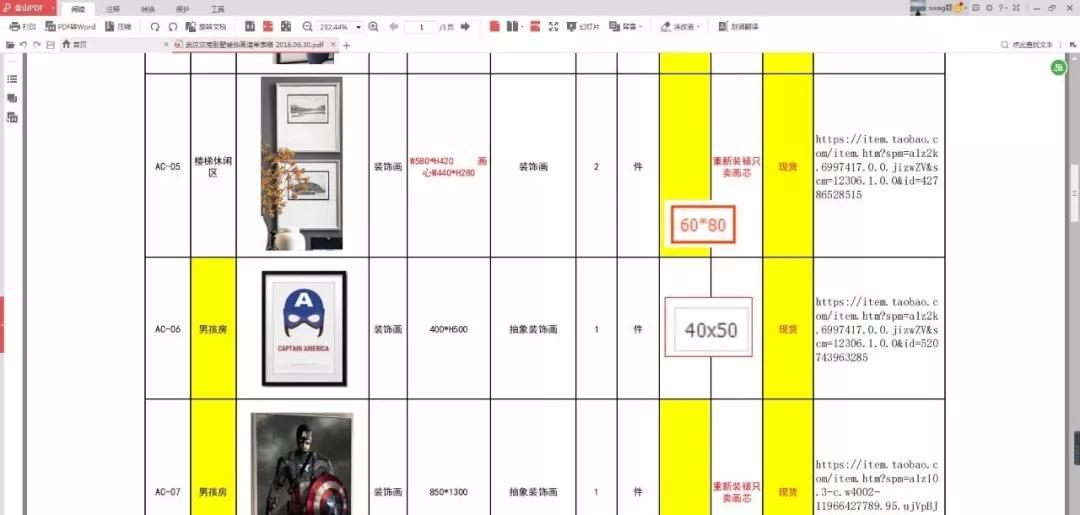The height and width of the screenshot is (515, 1080).
Task: Click the 楼梯休闲区 cell
Action: (214, 167)
